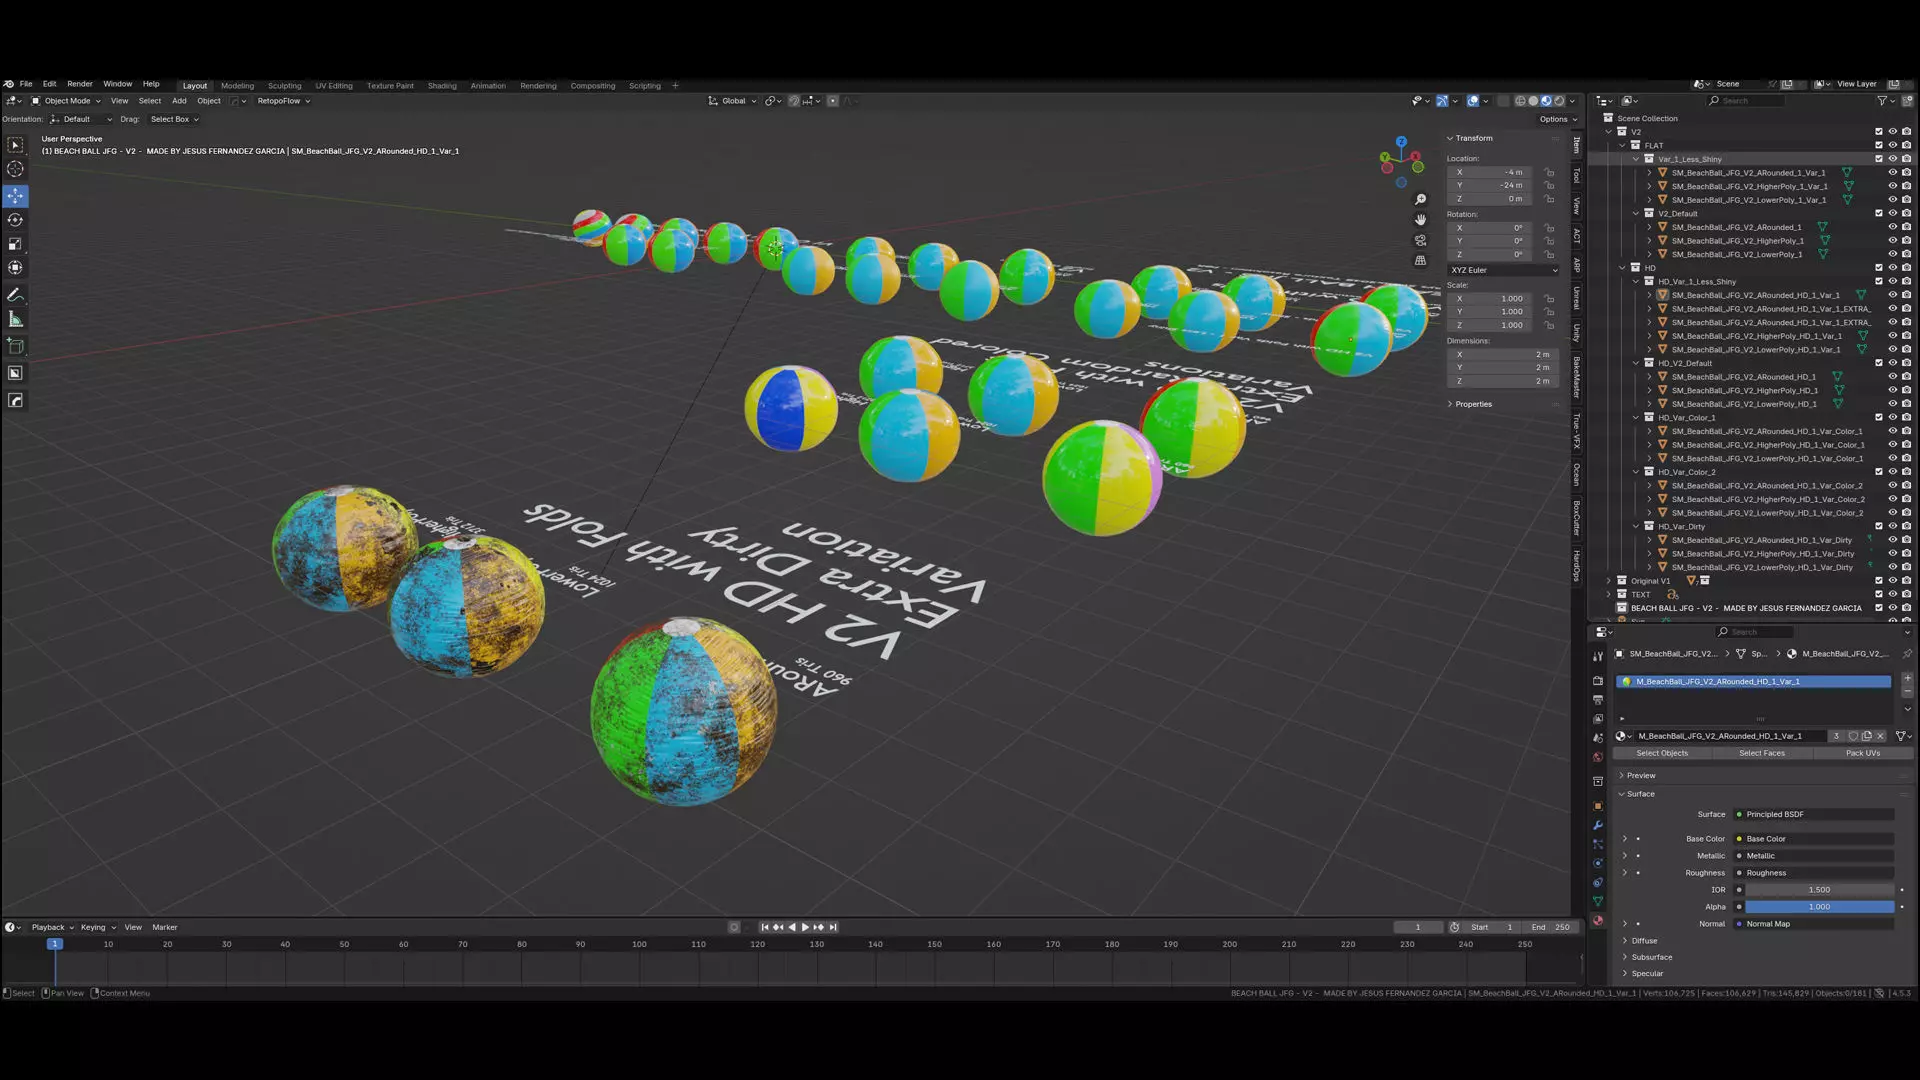
Task: Open the Modifiers wrench properties tab
Action: [x=1598, y=825]
